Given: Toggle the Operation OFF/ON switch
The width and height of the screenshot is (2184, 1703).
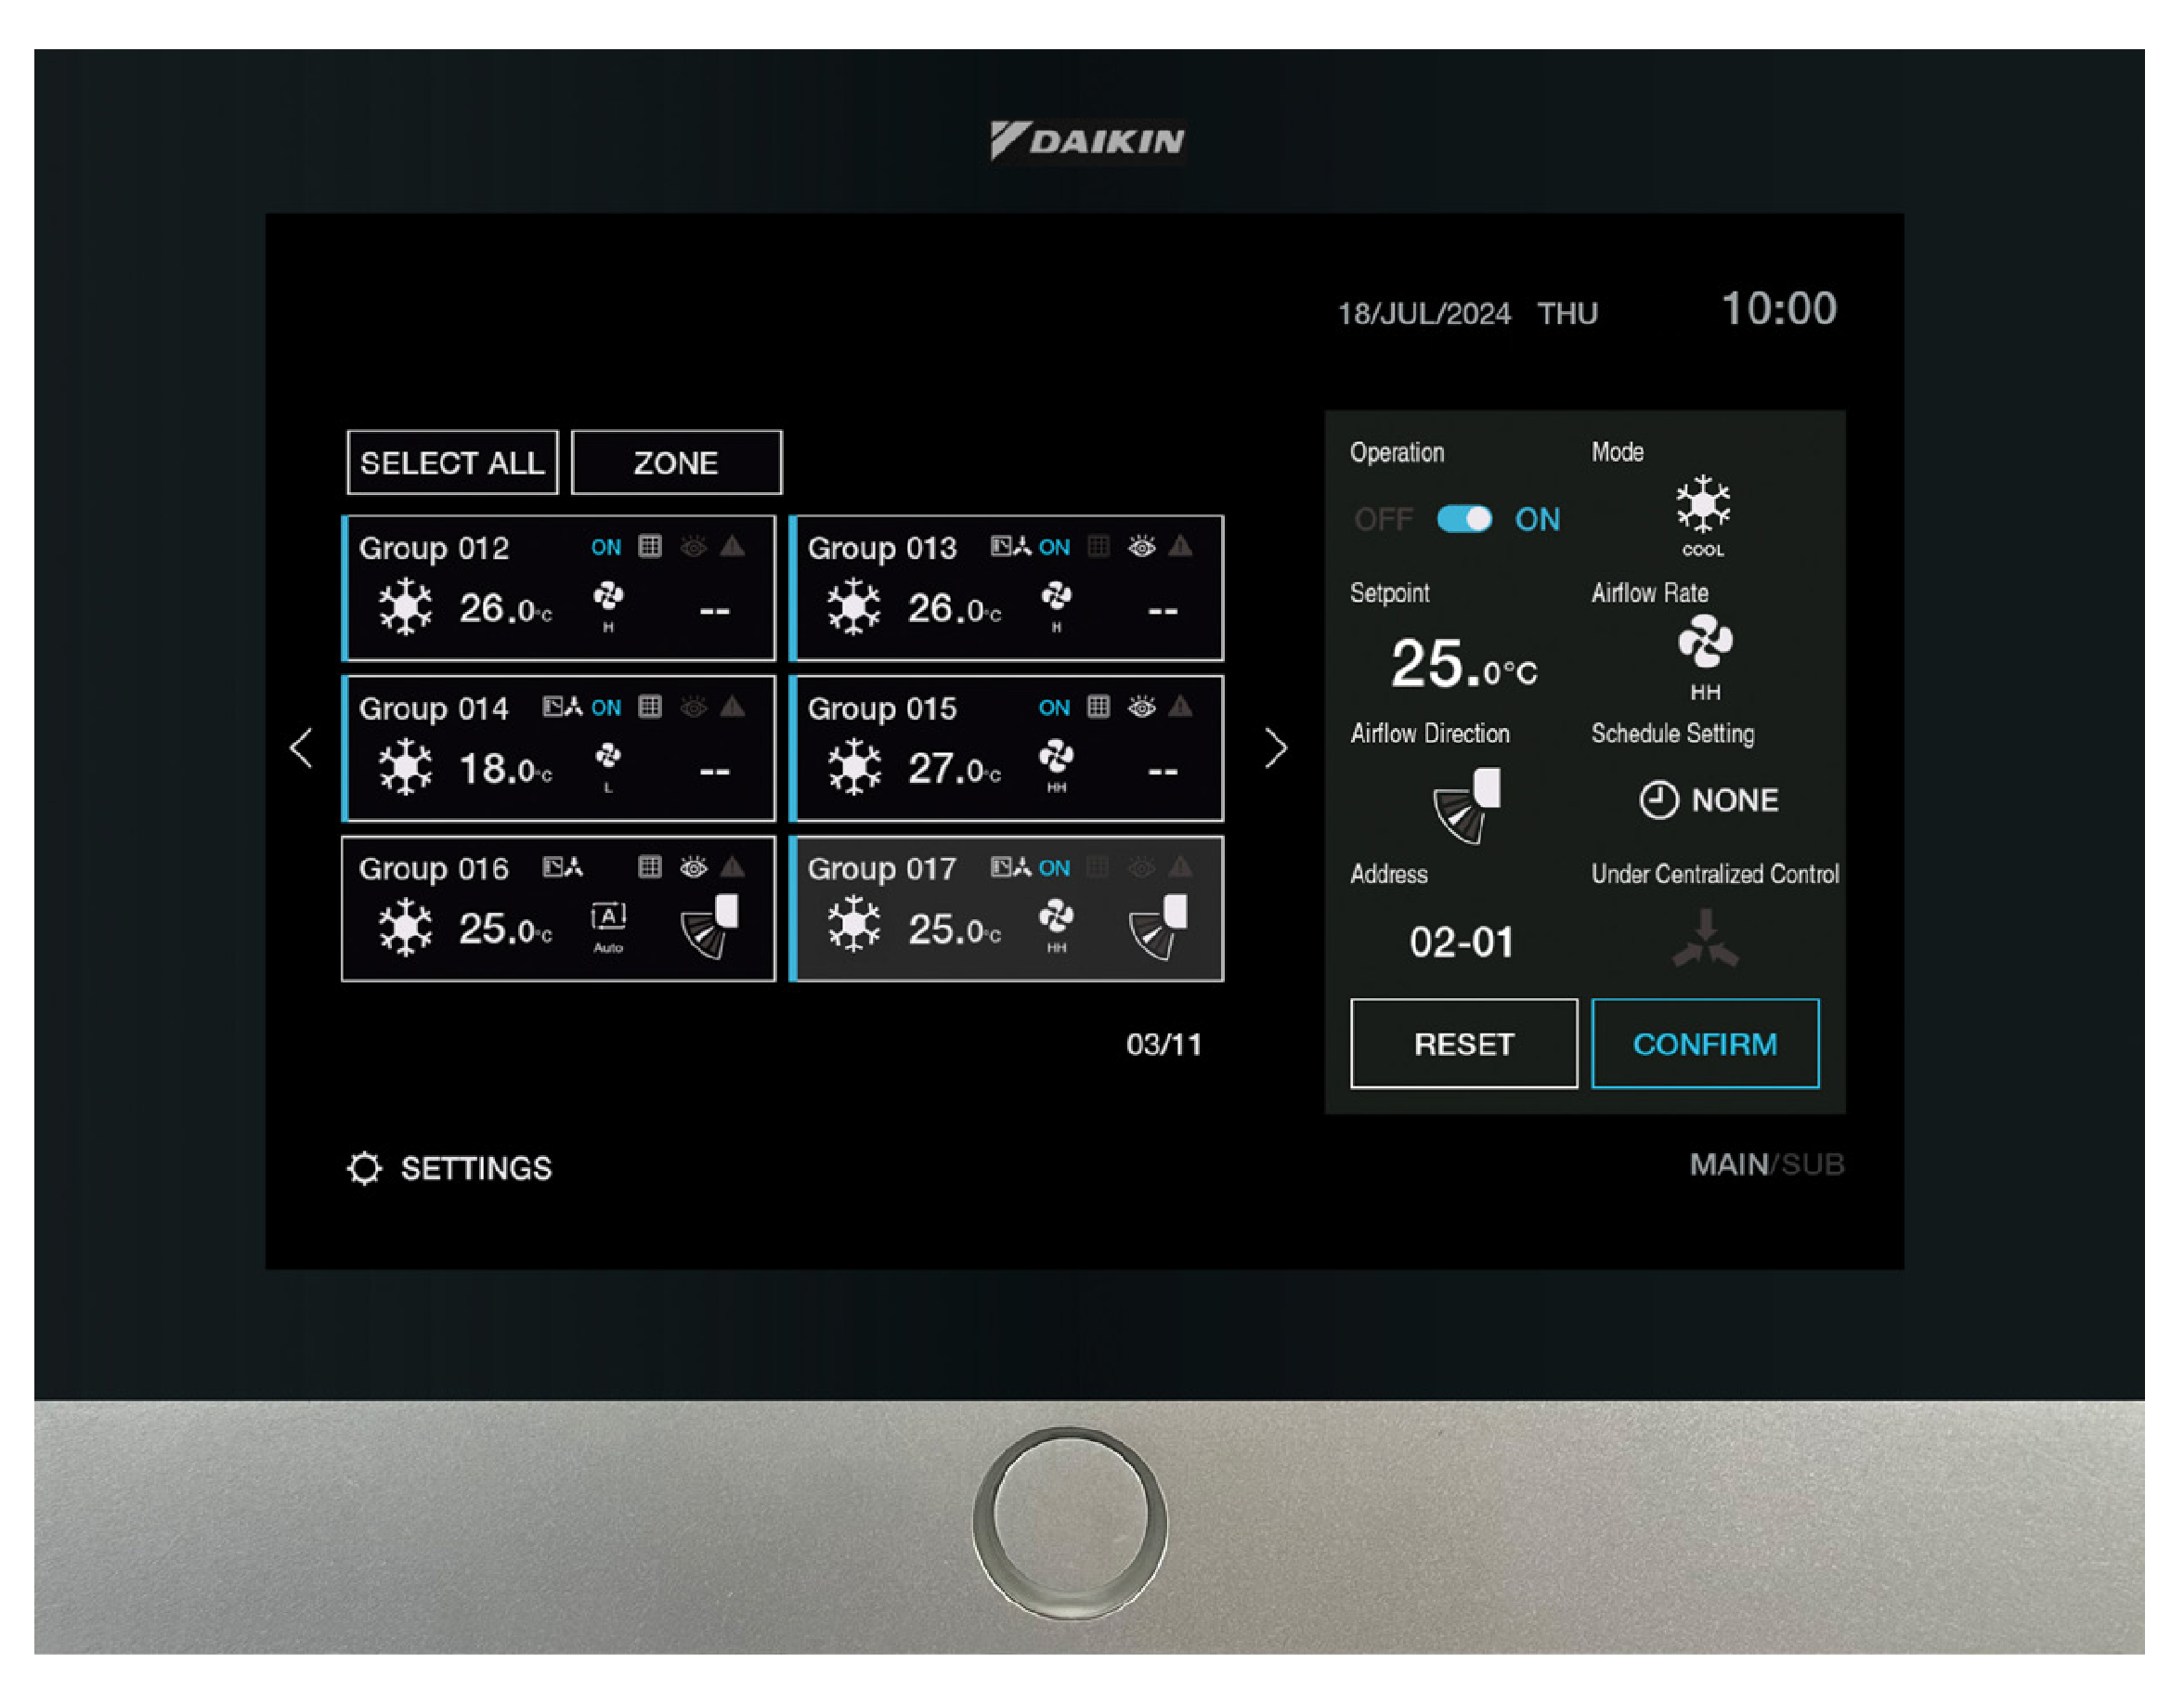Looking at the screenshot, I should (1464, 519).
